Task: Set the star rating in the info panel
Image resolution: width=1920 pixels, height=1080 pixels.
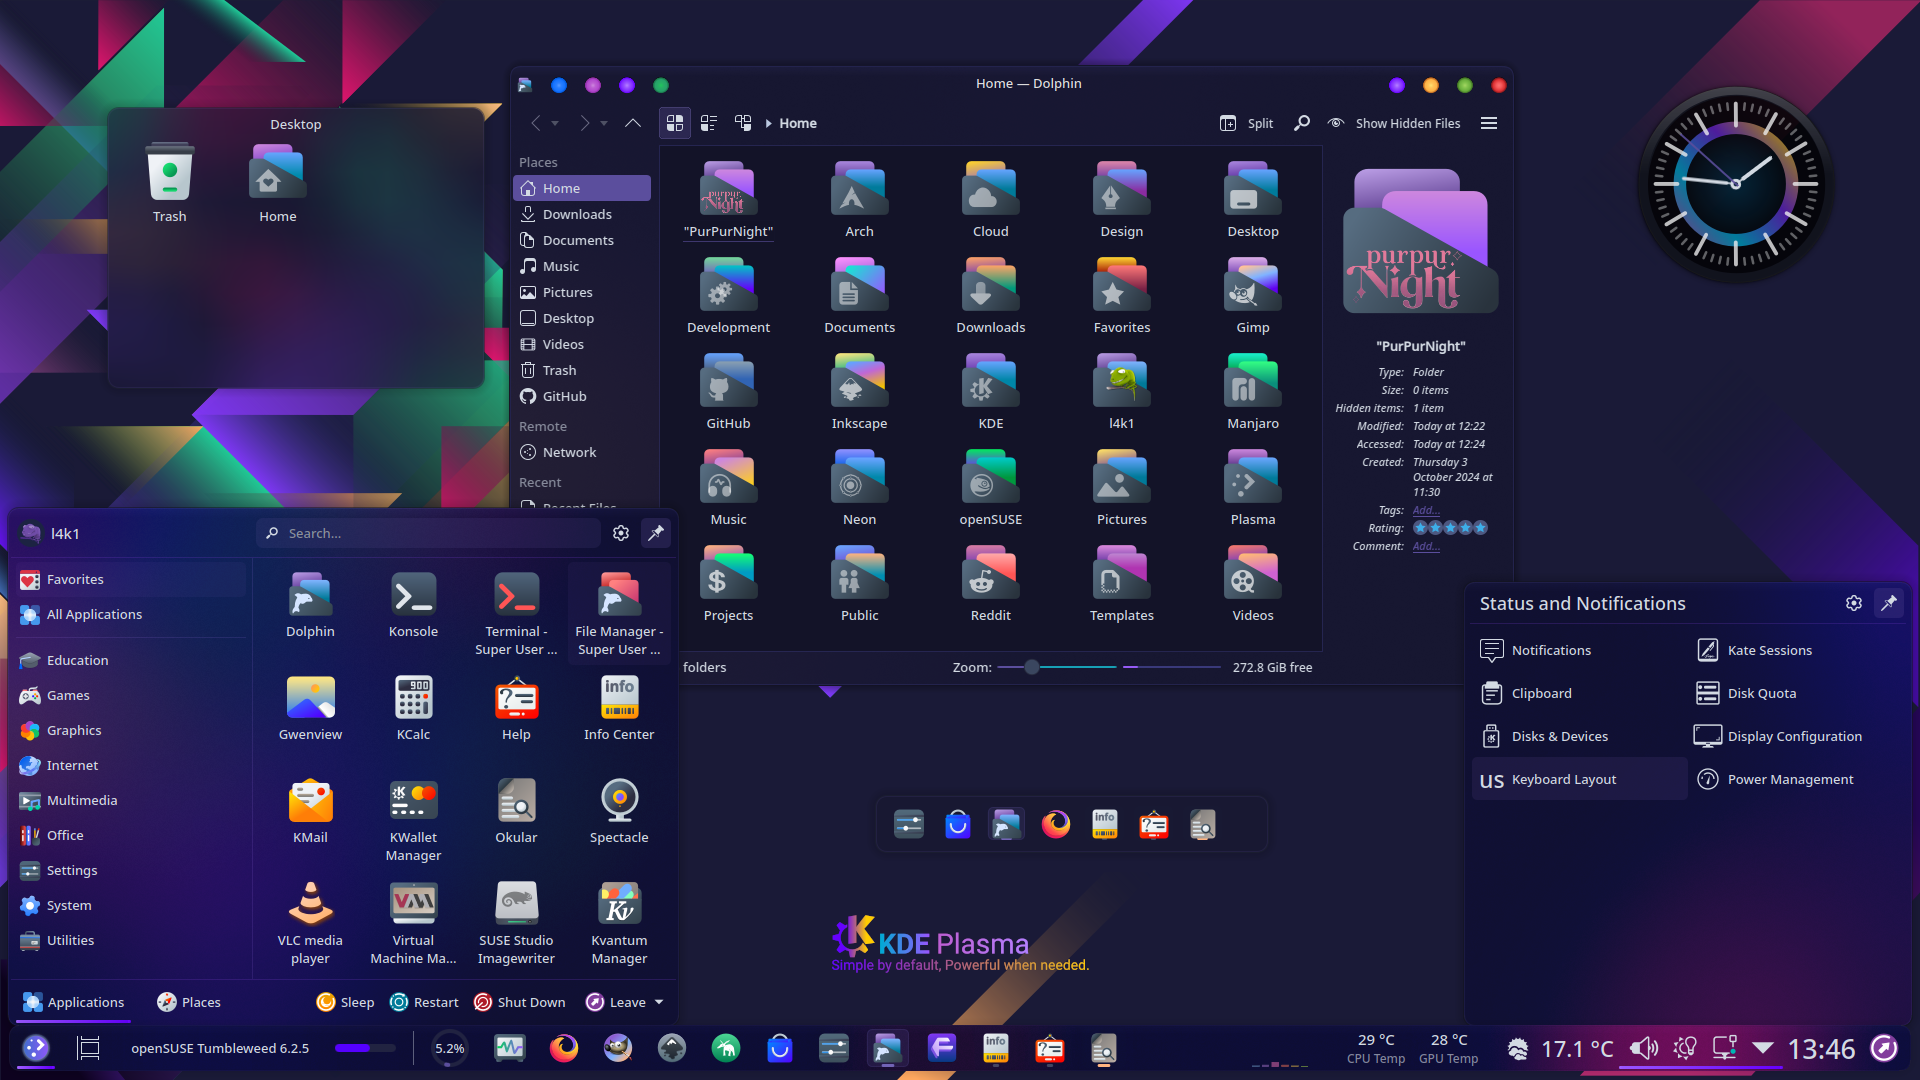Action: tap(1450, 528)
